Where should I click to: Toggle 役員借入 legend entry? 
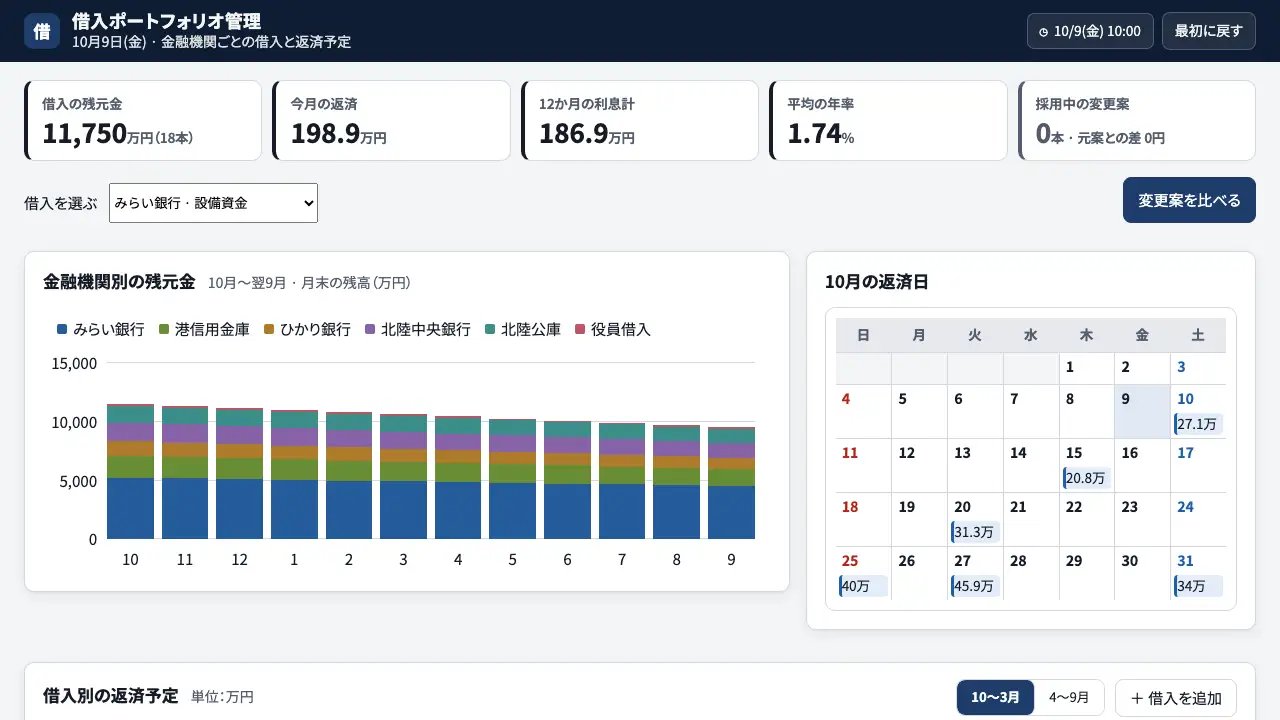pyautogui.click(x=613, y=329)
